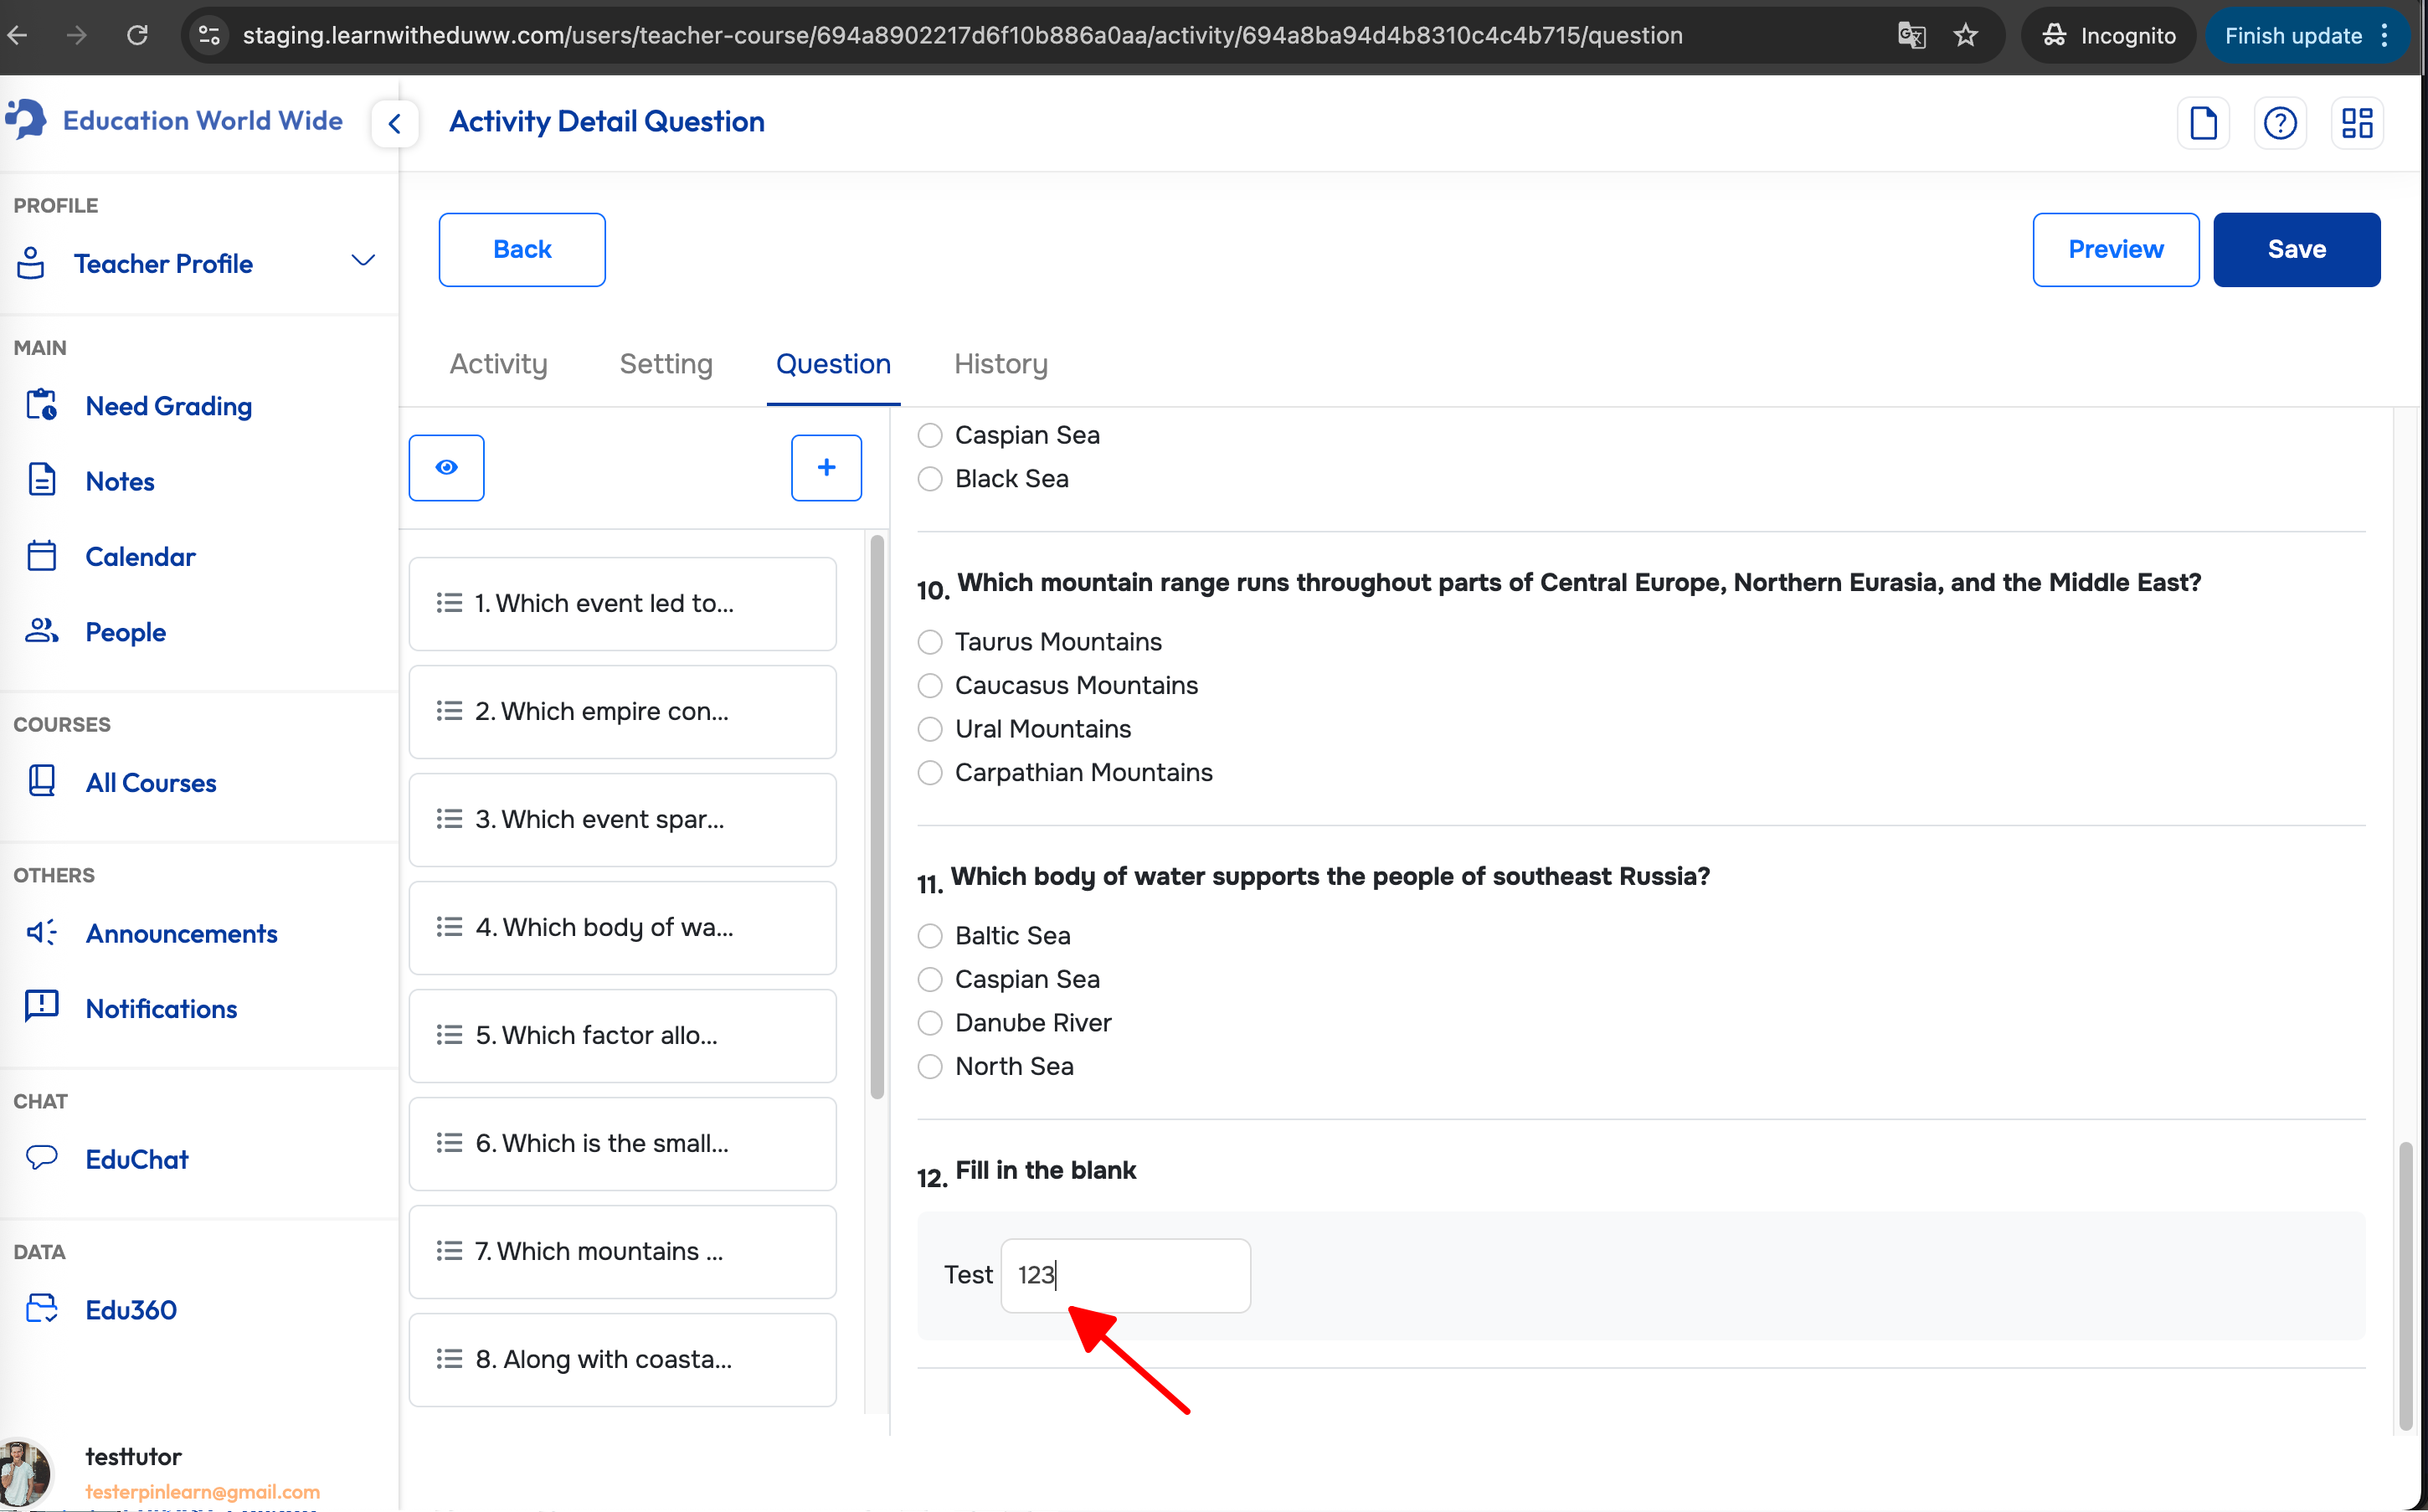Open EduChat in the sidebar

point(136,1159)
